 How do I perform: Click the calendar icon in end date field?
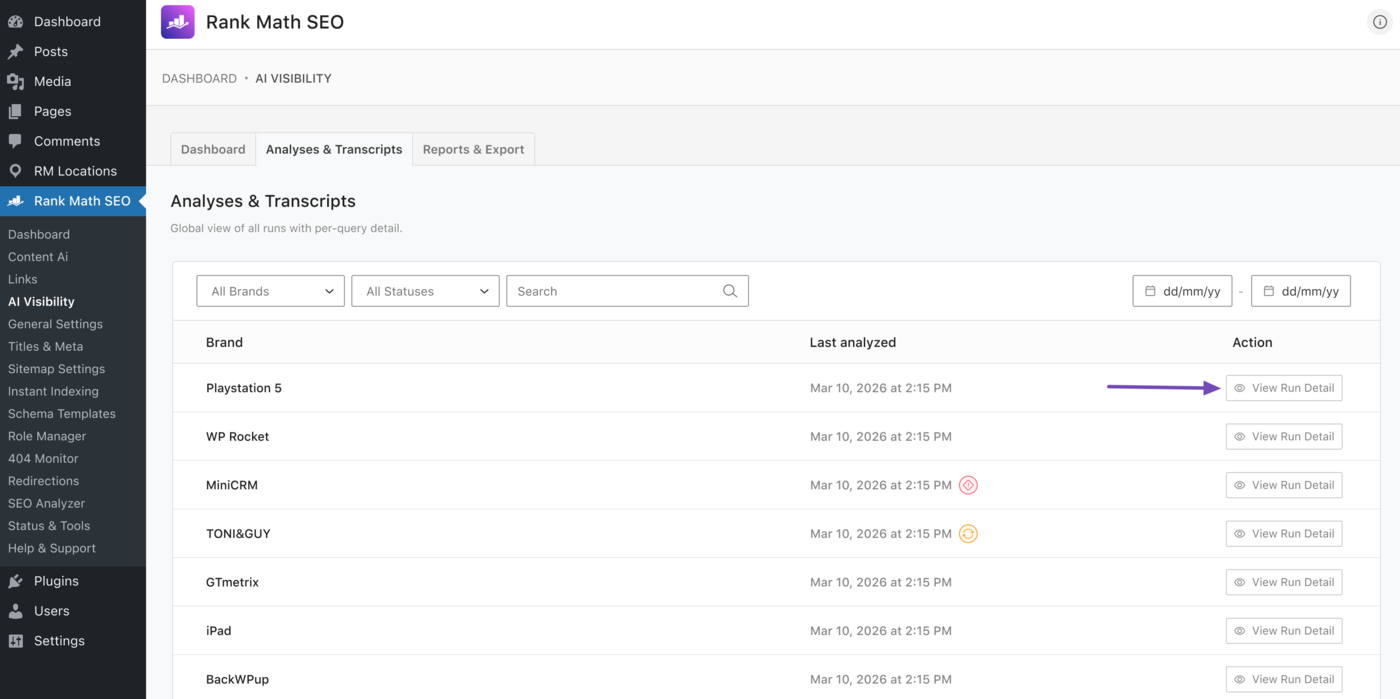tap(1269, 291)
